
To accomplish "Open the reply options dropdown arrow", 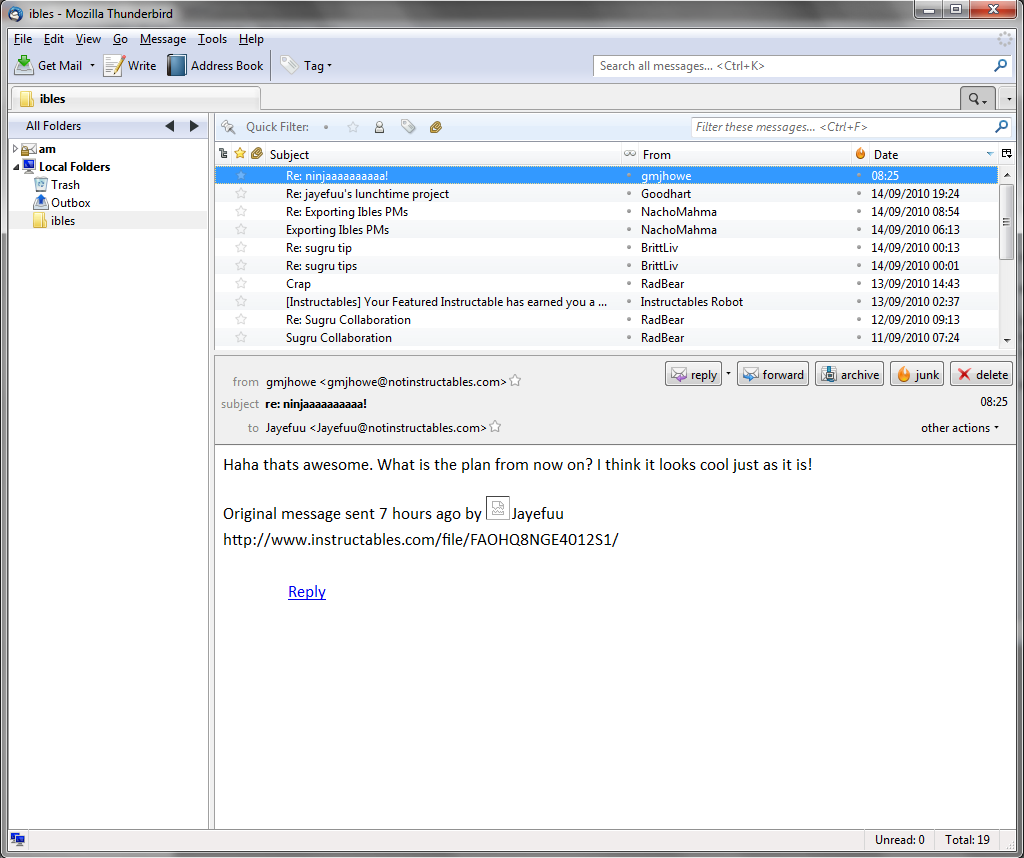I will 728,374.
